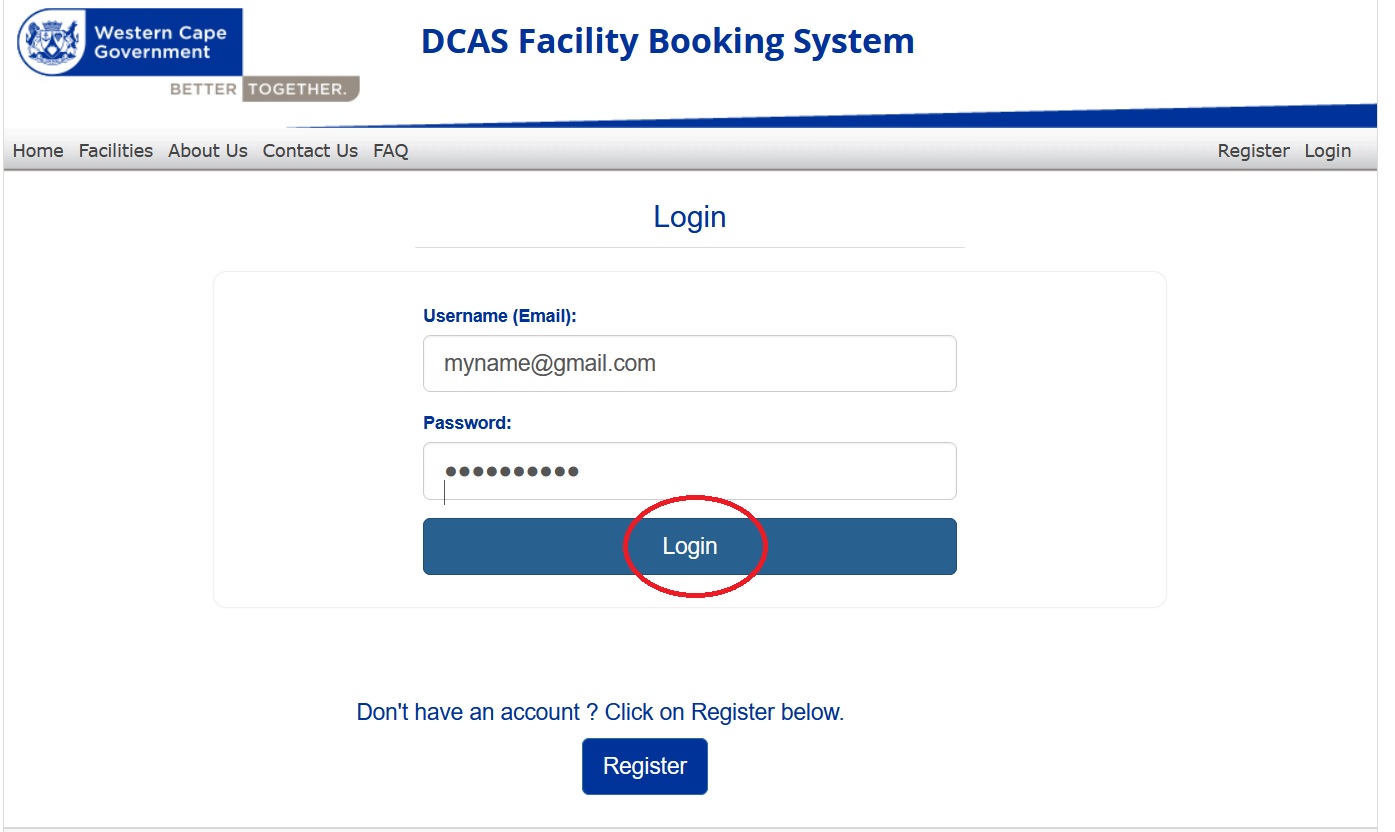Screen dimensions: 1395x832
Task: Navigate to Contact Us
Action: coord(310,151)
